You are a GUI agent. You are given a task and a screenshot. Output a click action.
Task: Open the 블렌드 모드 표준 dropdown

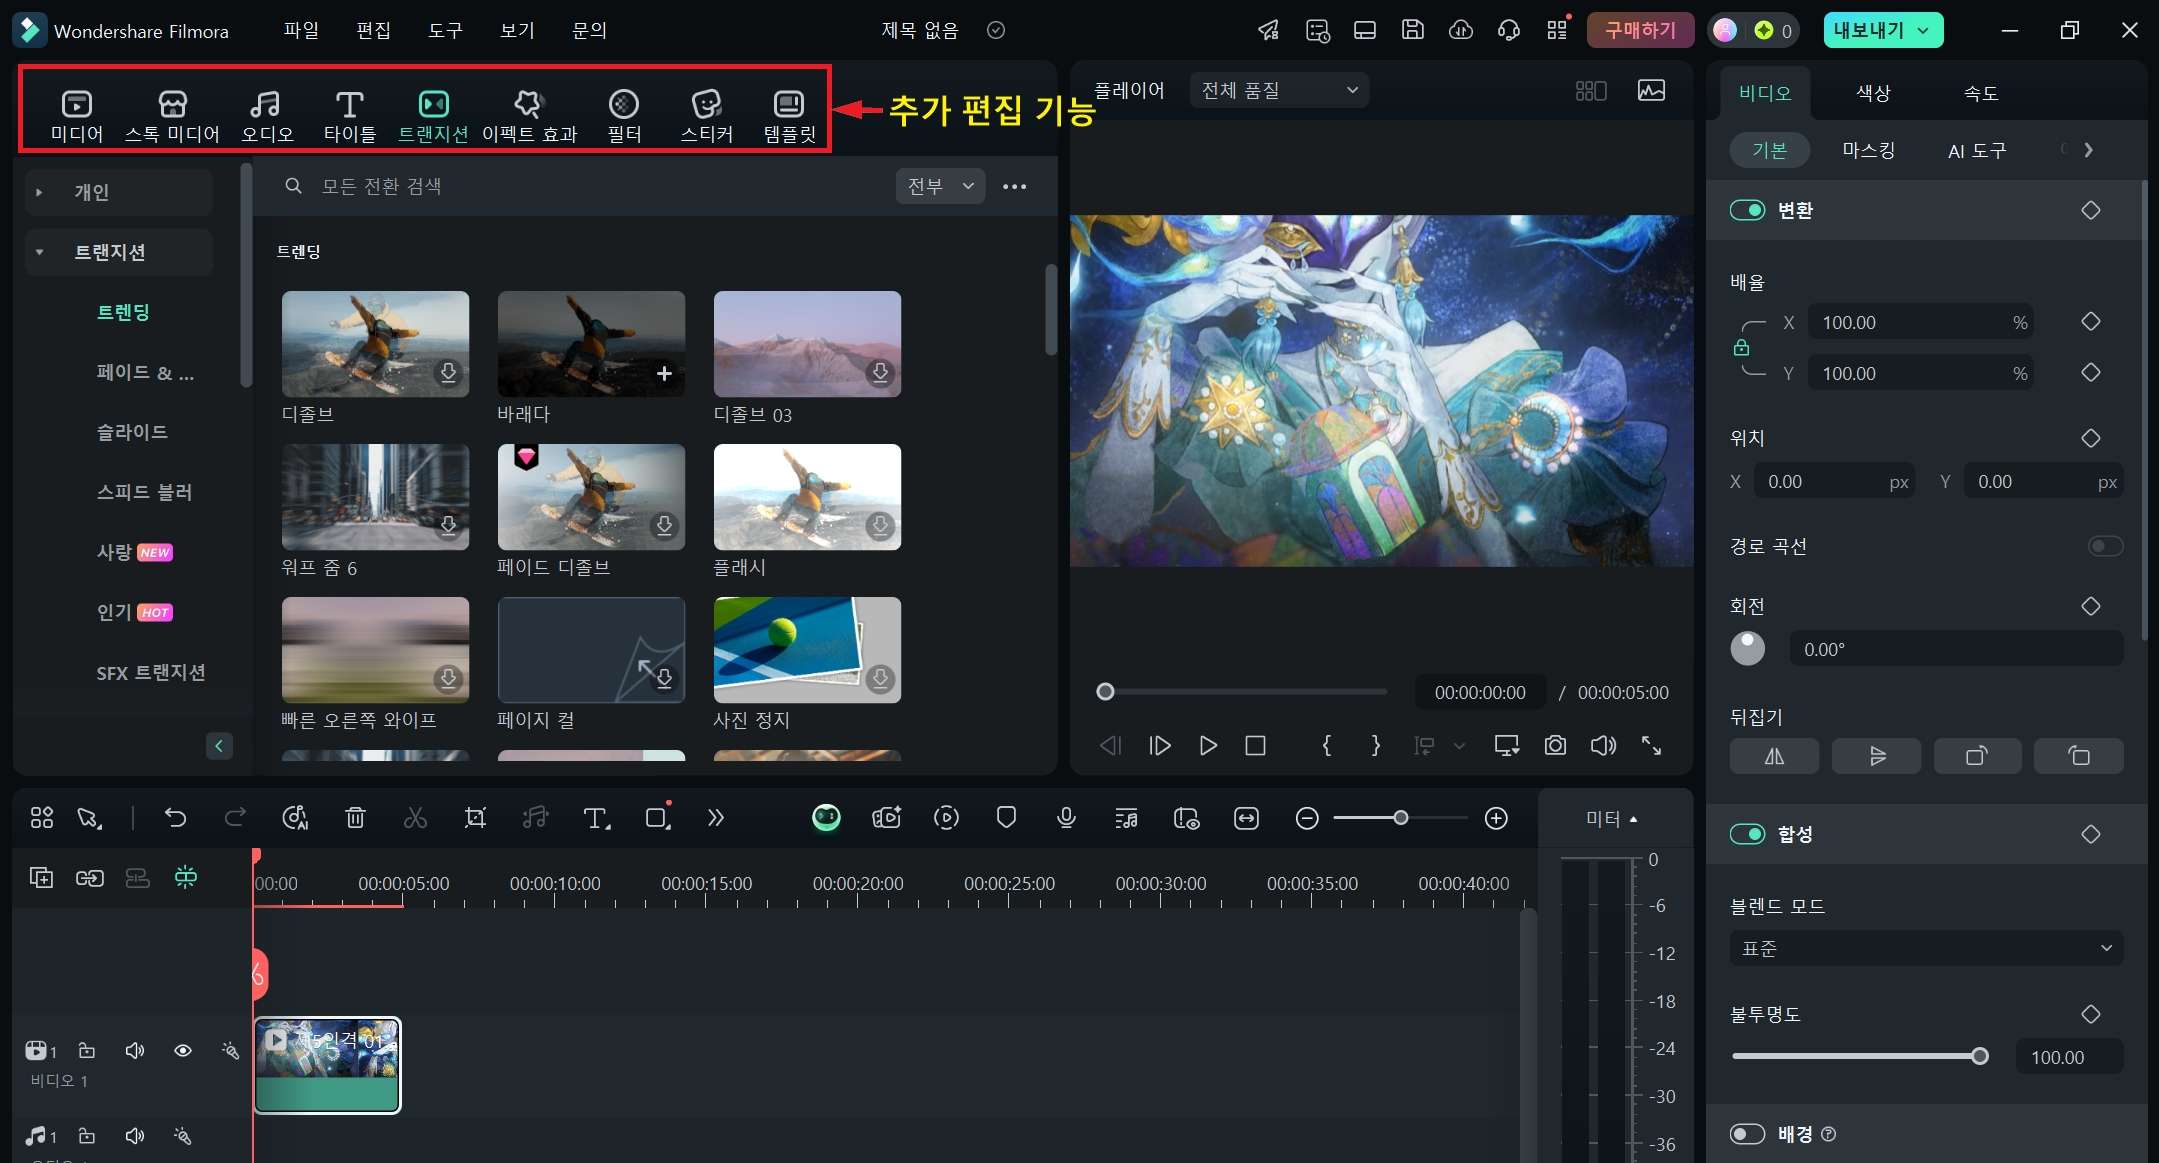(x=1926, y=948)
